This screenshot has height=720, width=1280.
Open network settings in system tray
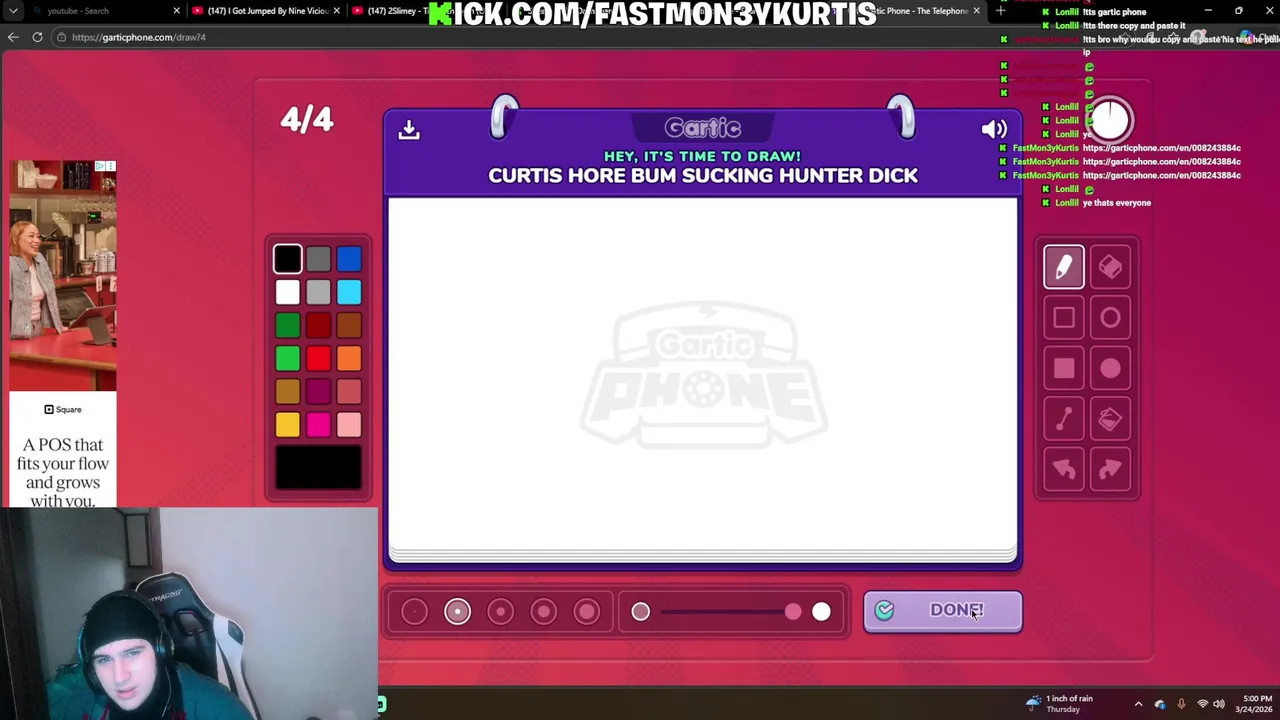click(x=1202, y=704)
